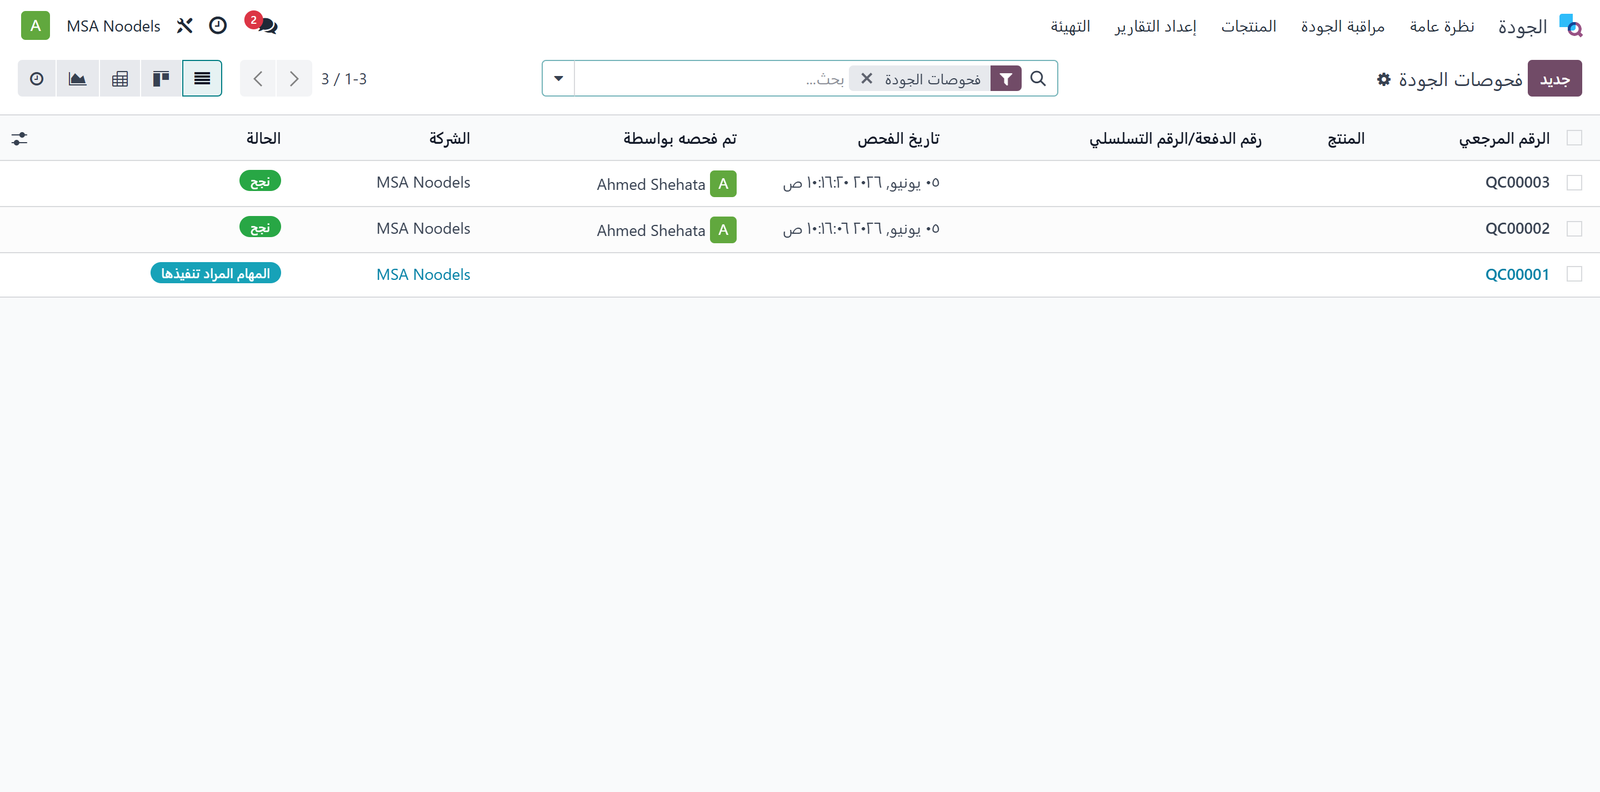This screenshot has width=1600, height=792.
Task: Switch to activity view
Action: coord(37,78)
